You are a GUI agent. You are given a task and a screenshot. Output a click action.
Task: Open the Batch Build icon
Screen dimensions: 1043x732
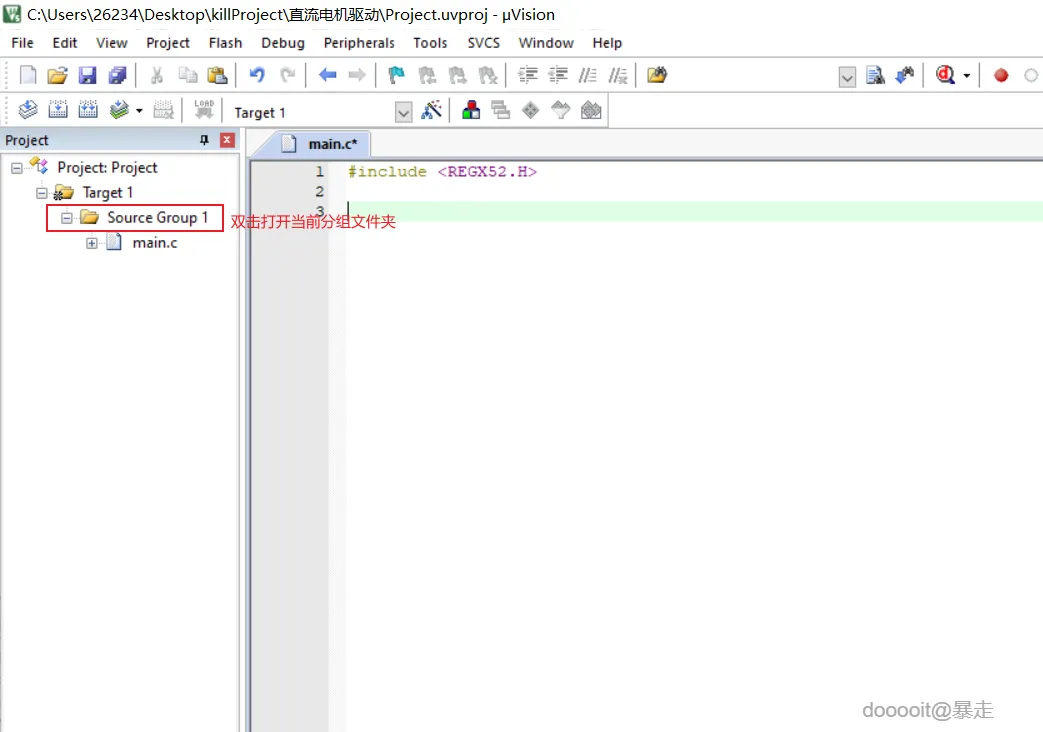point(119,110)
